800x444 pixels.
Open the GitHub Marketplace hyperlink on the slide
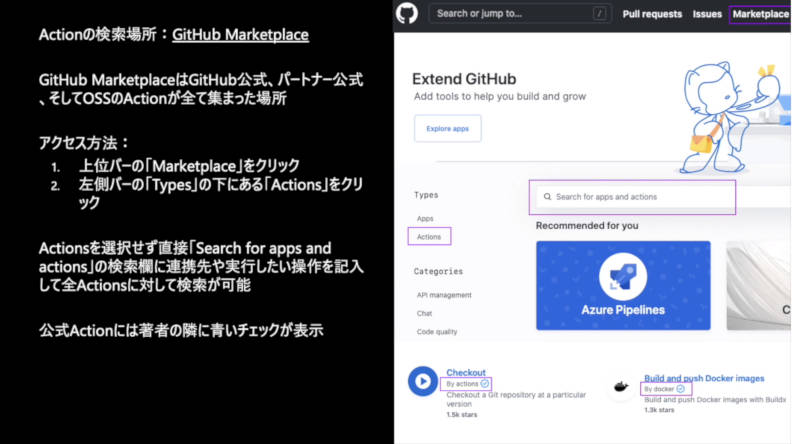240,35
